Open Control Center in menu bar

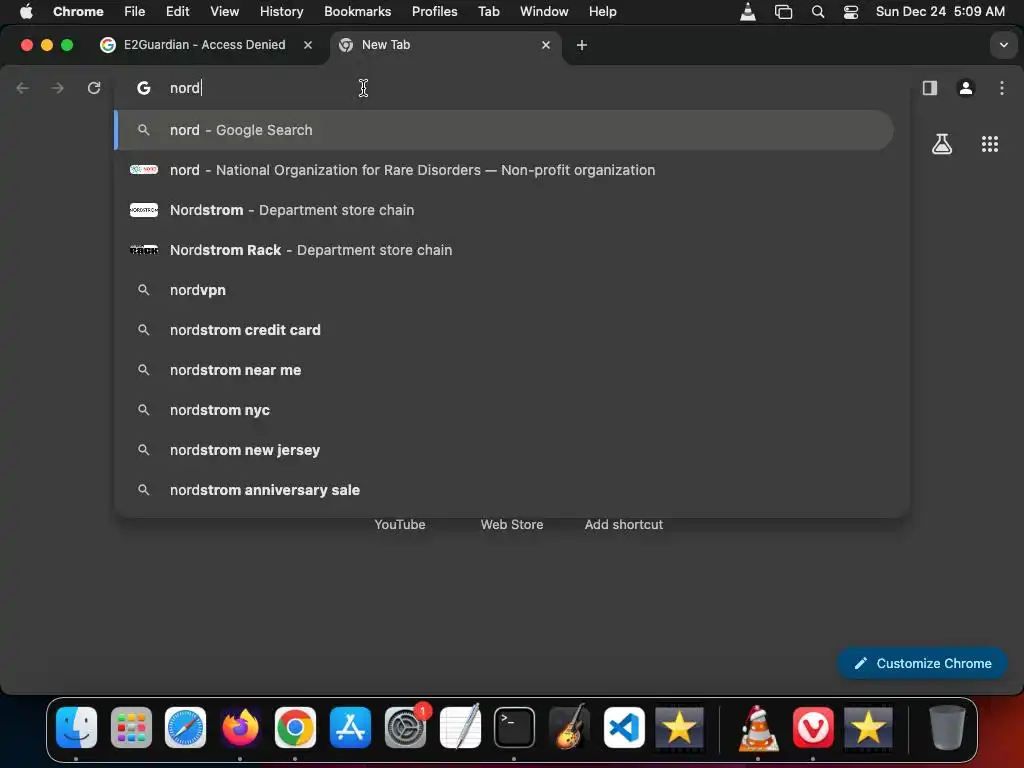pos(851,12)
